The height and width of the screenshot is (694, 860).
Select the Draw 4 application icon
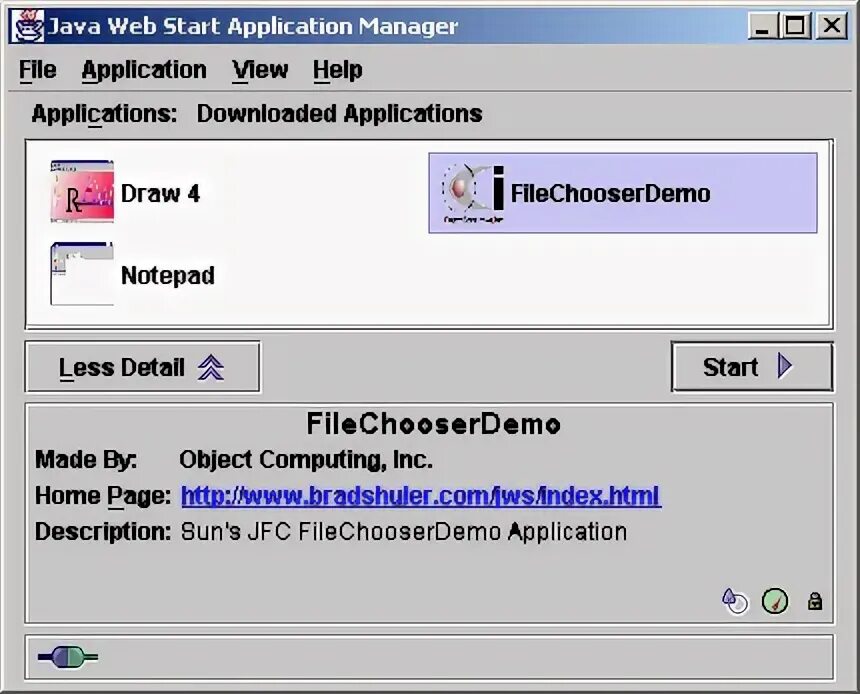coord(82,191)
